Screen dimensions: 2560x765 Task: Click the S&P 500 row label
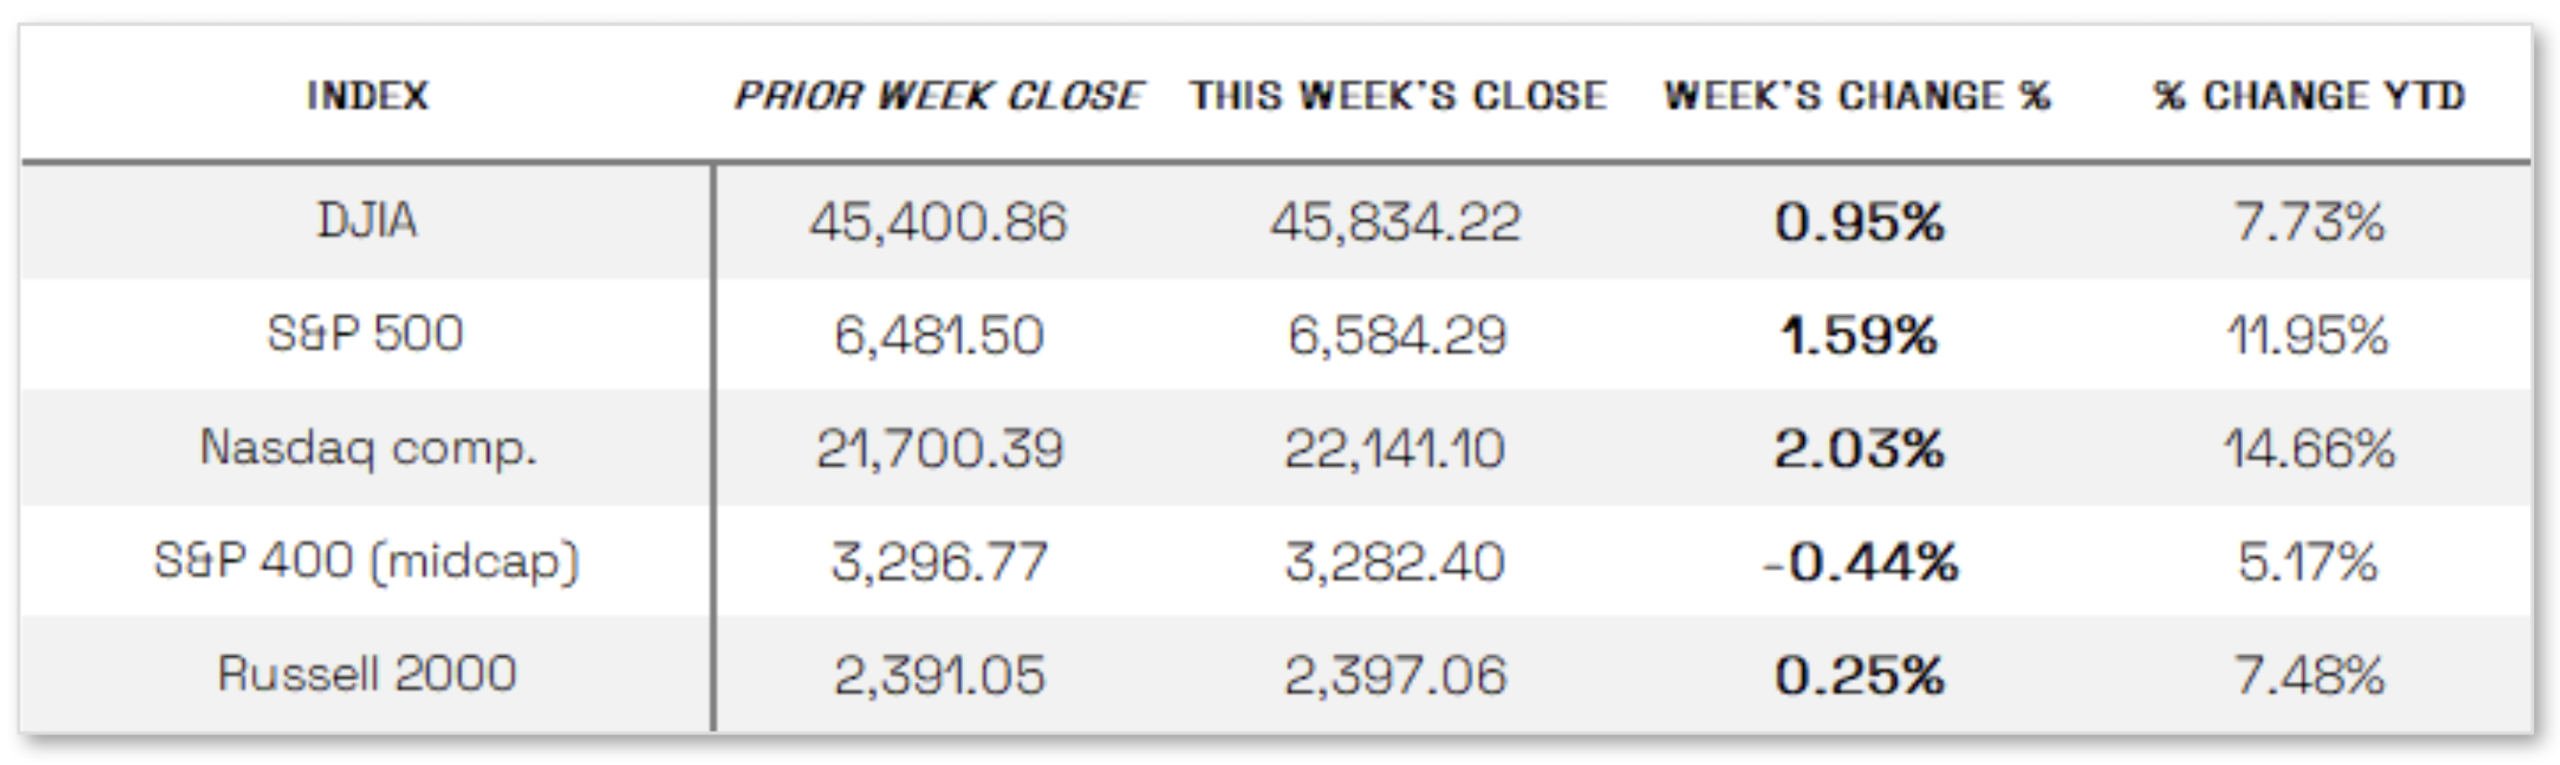(366, 333)
